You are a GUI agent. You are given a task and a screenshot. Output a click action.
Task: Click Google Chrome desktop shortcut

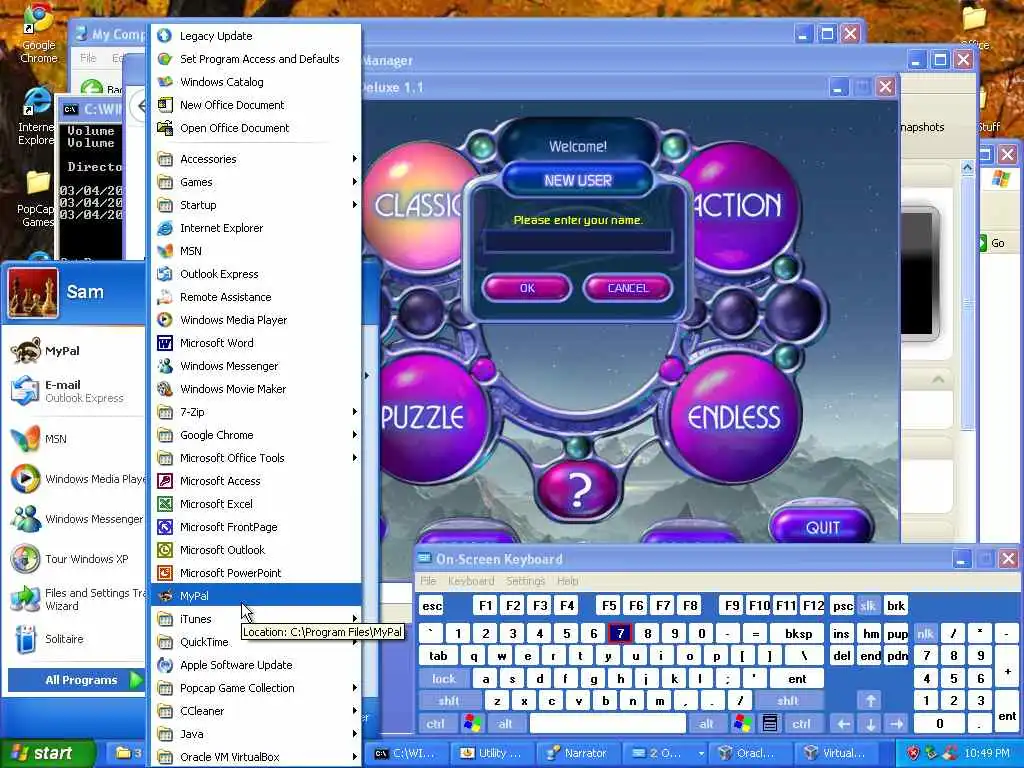point(39,34)
